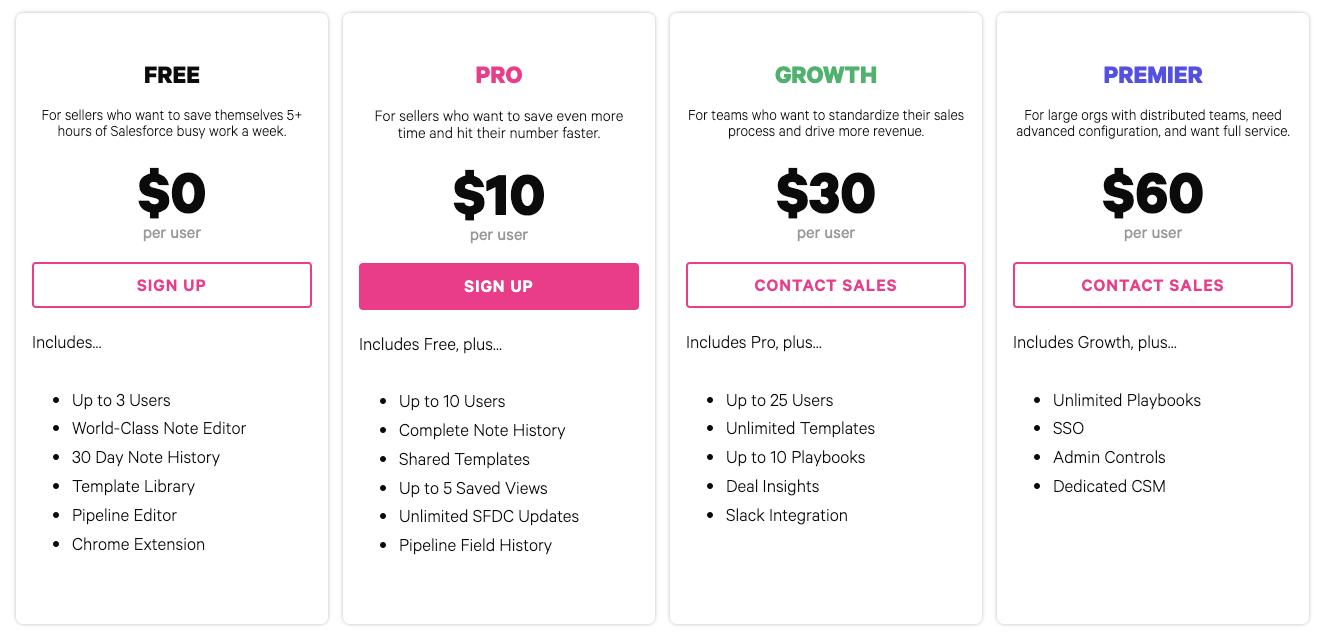Click the Slack Integration list item
The height and width of the screenshot is (637, 1322).
(x=786, y=515)
